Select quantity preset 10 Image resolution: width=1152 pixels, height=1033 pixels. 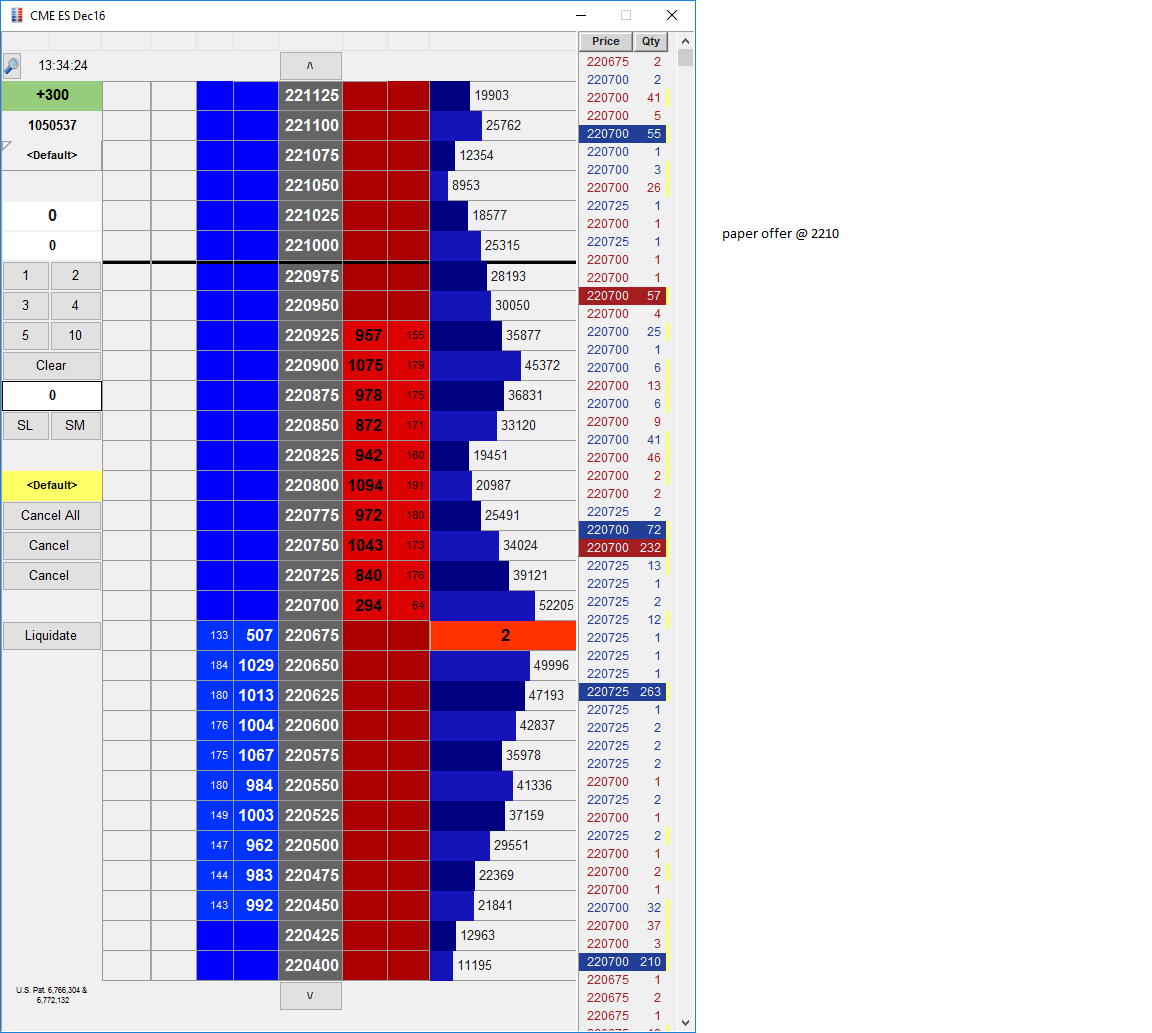point(75,336)
